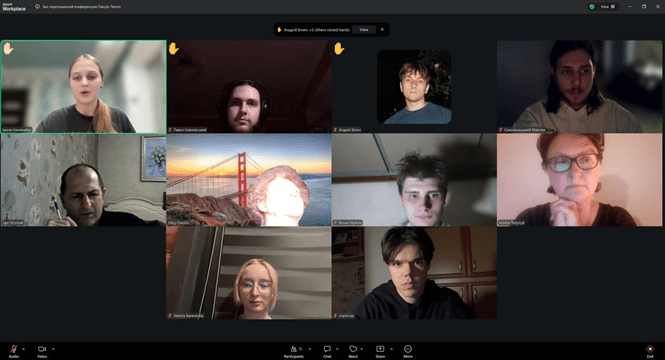Click Андрій's profile picture tile

(414, 87)
